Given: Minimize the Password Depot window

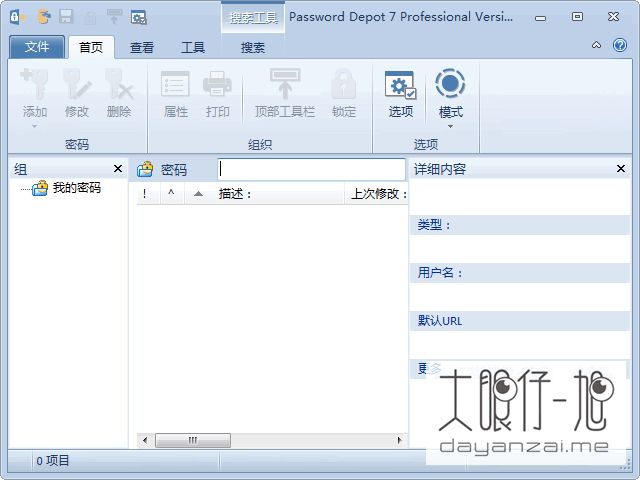Looking at the screenshot, I should tap(540, 18).
